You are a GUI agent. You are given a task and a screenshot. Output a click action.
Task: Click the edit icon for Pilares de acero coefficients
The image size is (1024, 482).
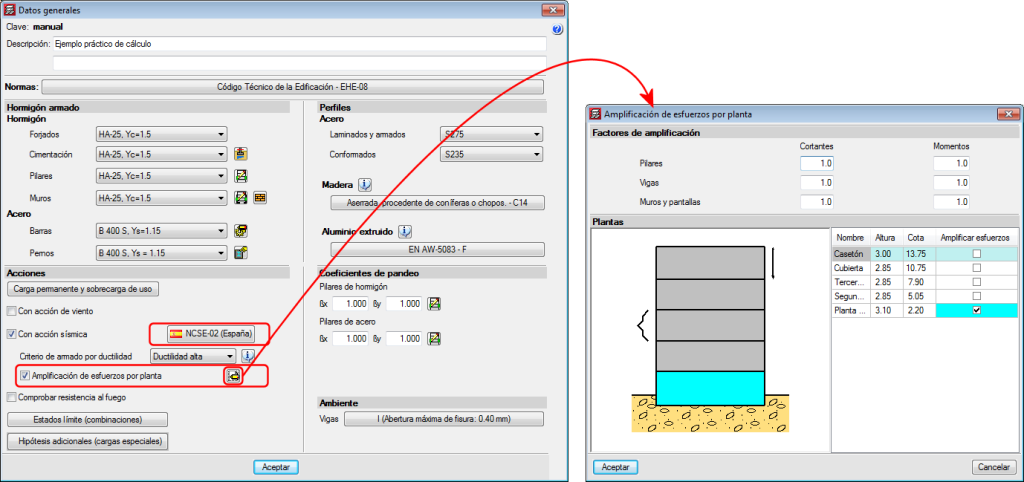[434, 338]
